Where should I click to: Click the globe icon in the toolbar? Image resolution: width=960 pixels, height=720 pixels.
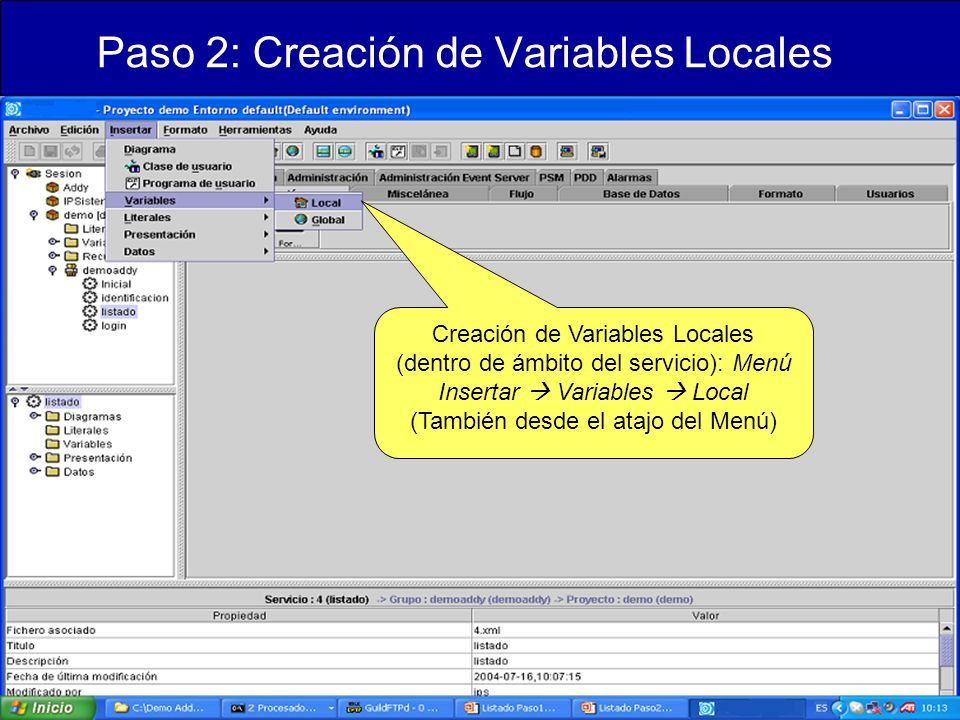tap(293, 151)
